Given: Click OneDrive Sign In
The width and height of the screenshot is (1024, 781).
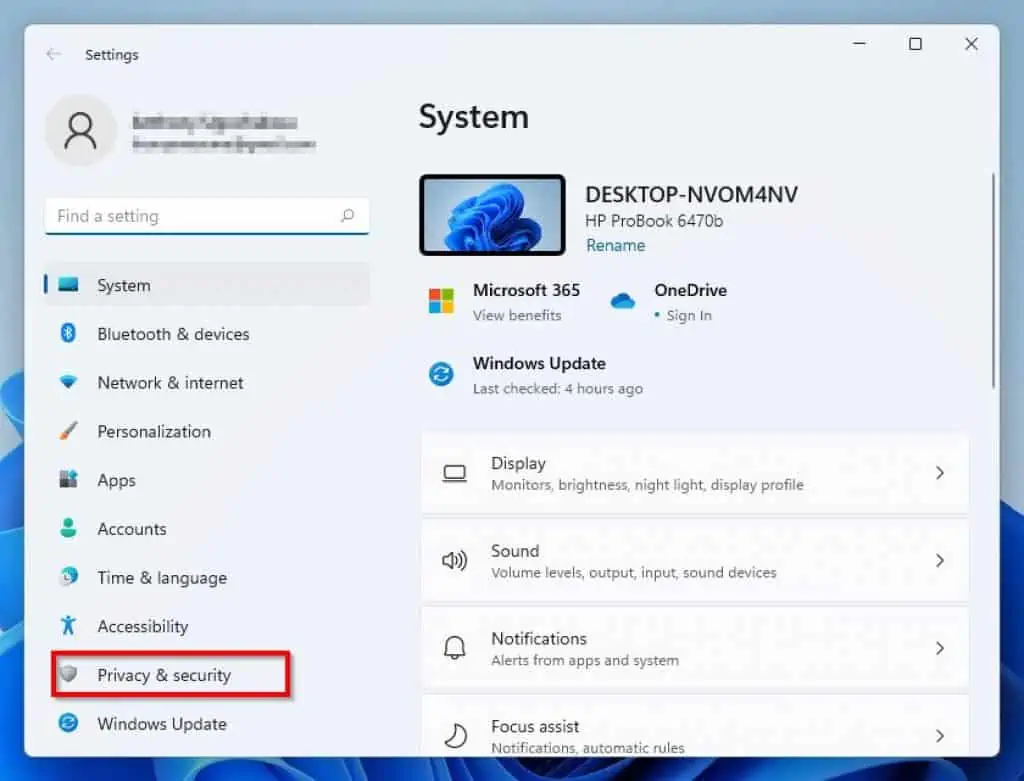Looking at the screenshot, I should 689,315.
